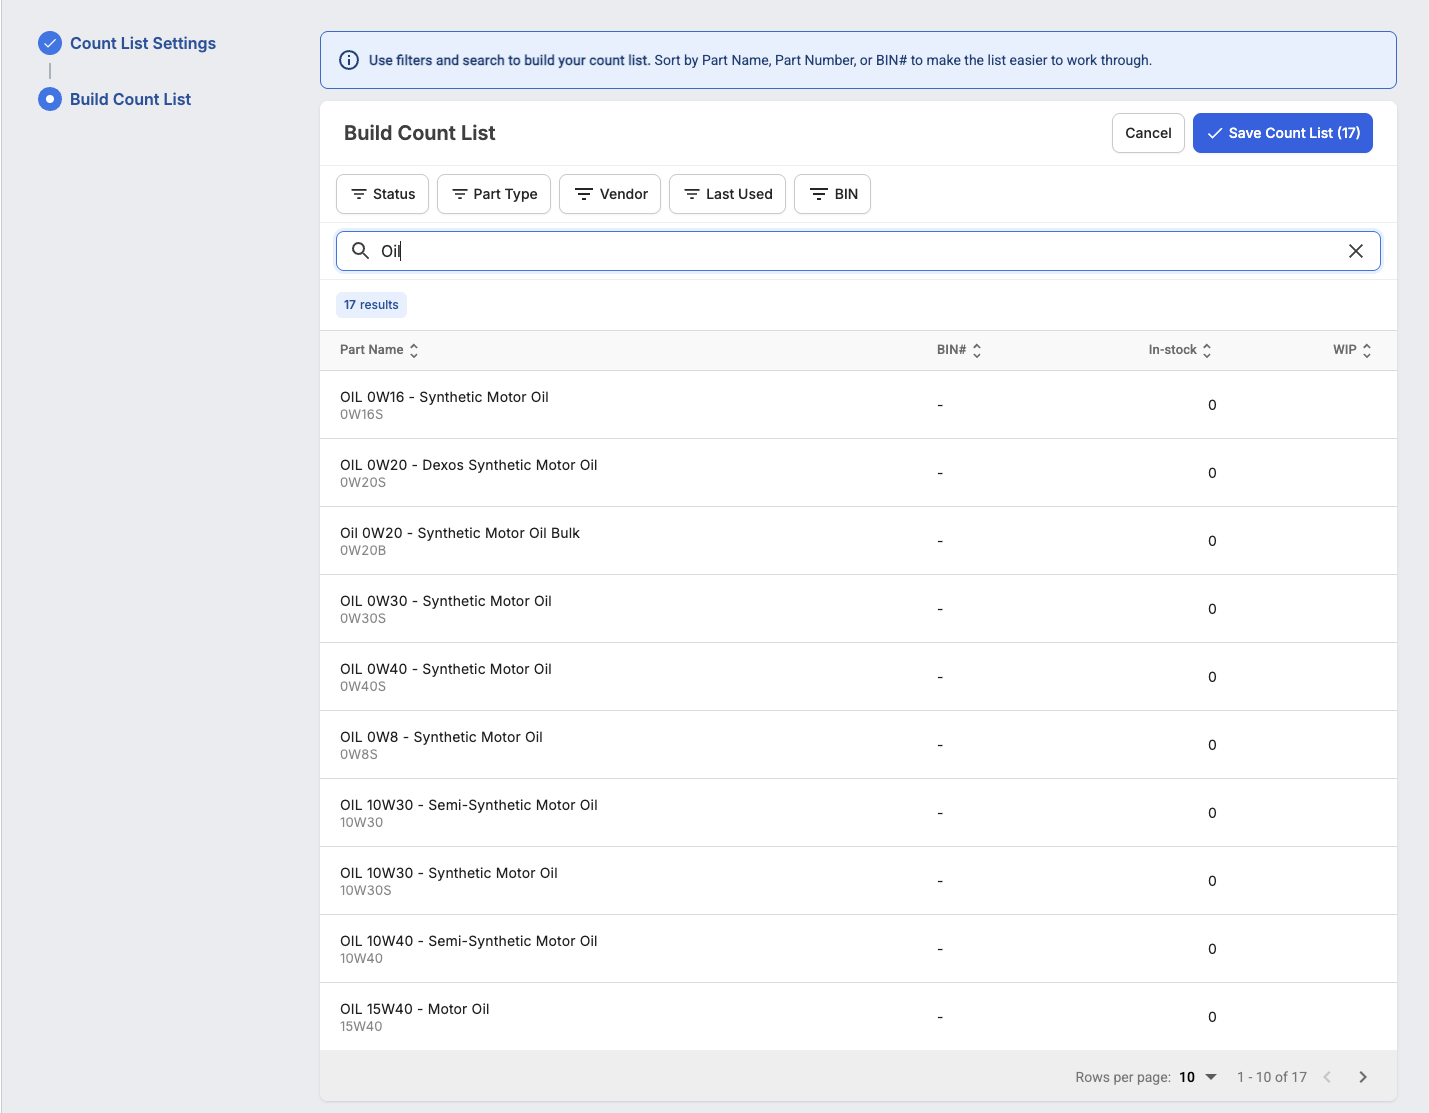
Task: Expand the rows per page dropdown
Action: click(1198, 1077)
